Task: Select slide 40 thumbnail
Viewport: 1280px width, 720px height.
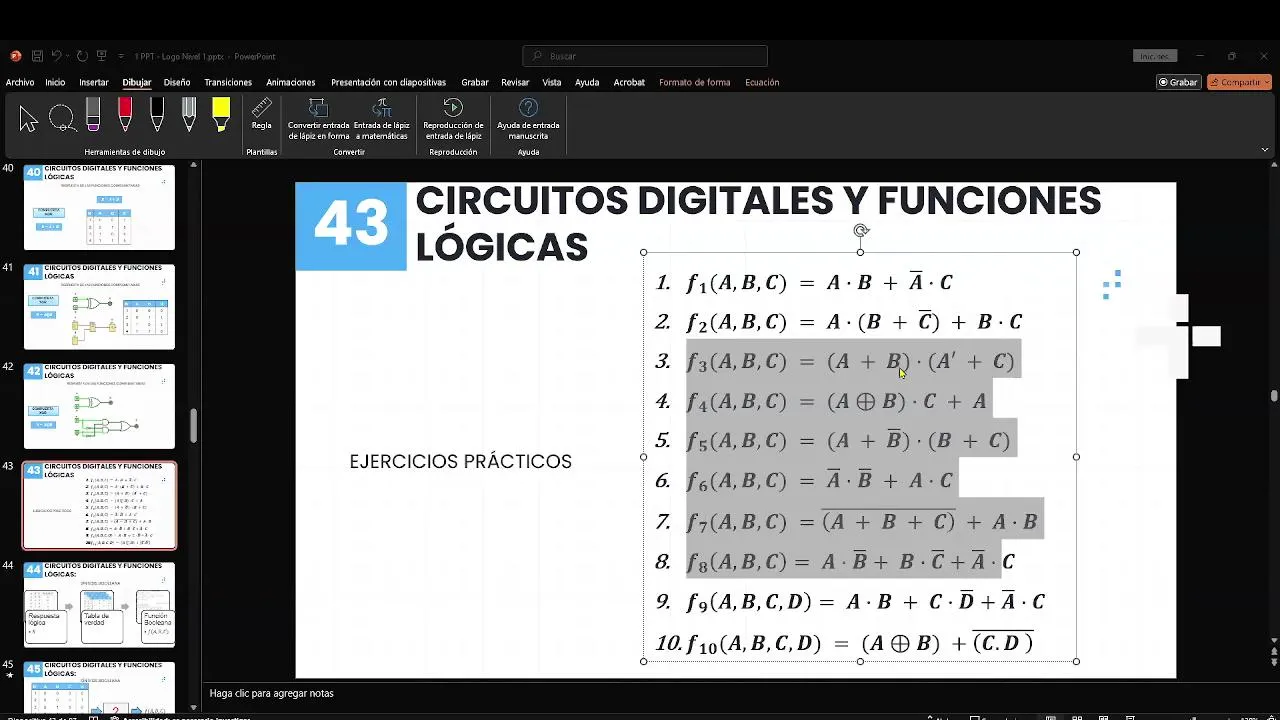Action: click(x=99, y=208)
